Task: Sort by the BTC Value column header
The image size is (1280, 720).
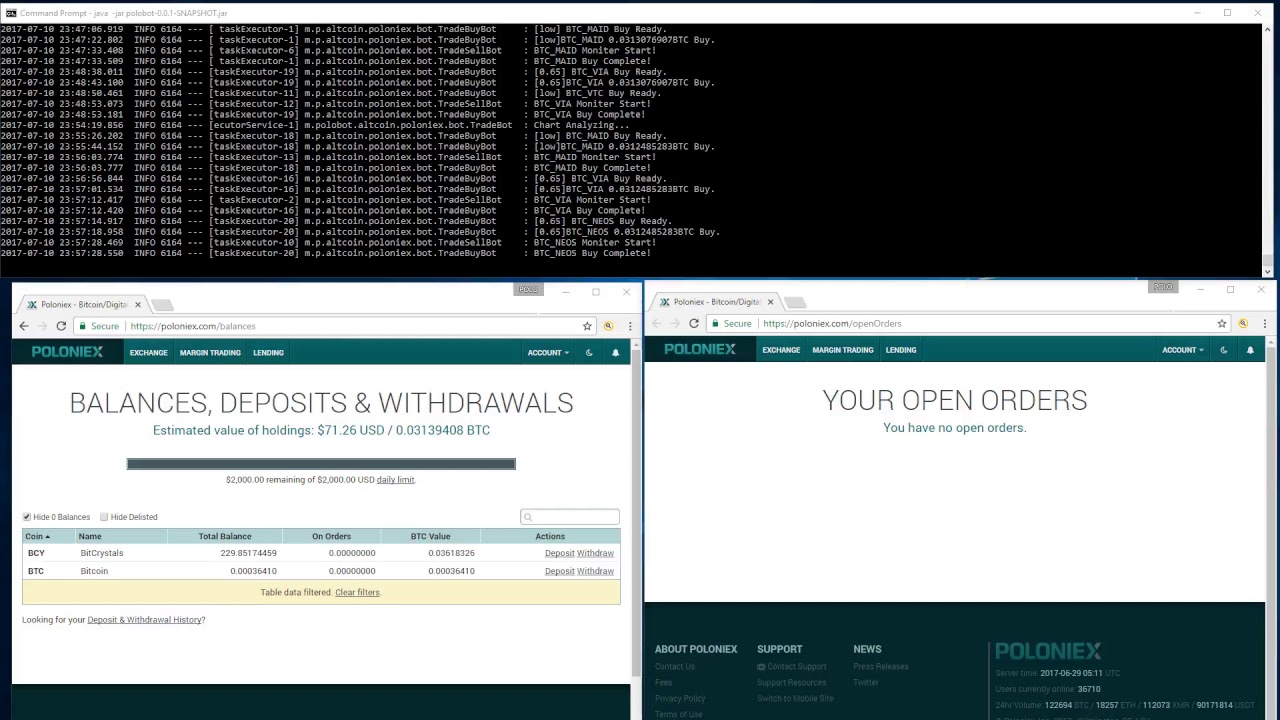Action: (430, 536)
